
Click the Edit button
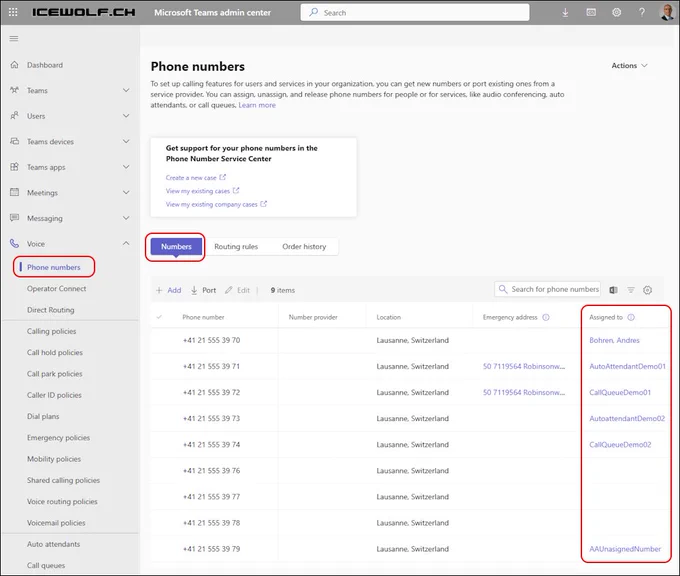237,290
